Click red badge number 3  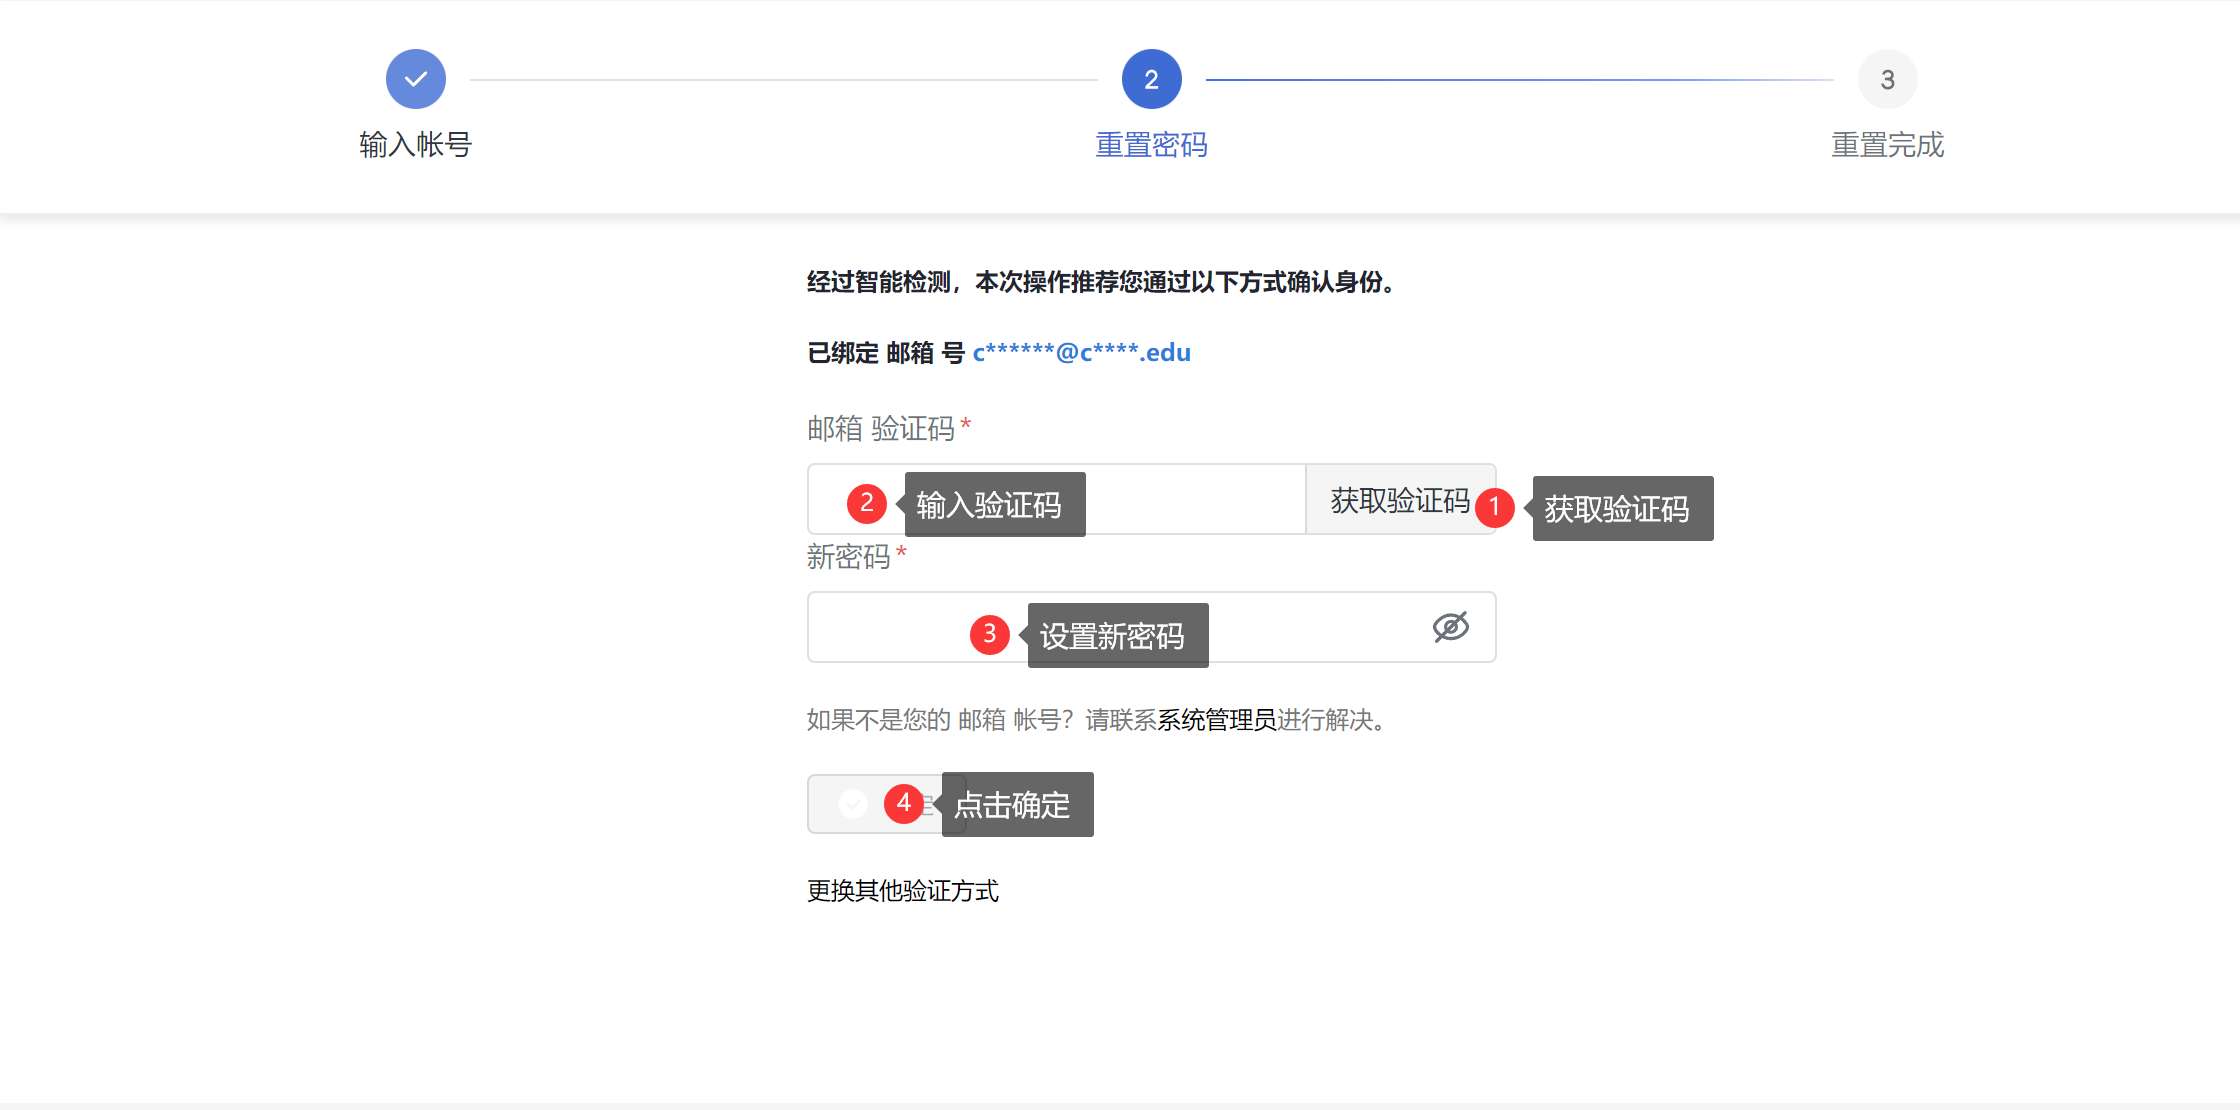[989, 634]
